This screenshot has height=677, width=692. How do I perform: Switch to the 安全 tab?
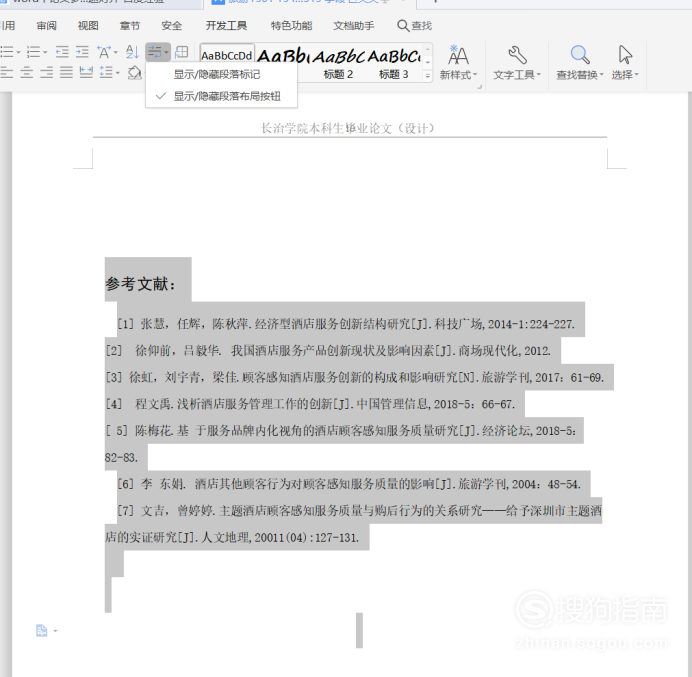pyautogui.click(x=171, y=26)
